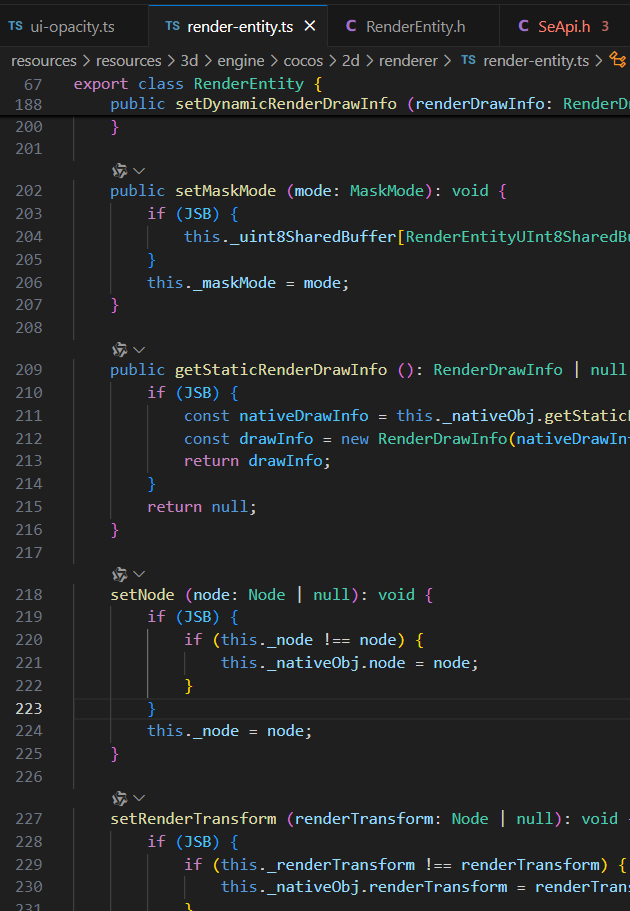Click '_renderTransform' condition on line 229
This screenshot has width=630, height=911.
tap(341, 865)
